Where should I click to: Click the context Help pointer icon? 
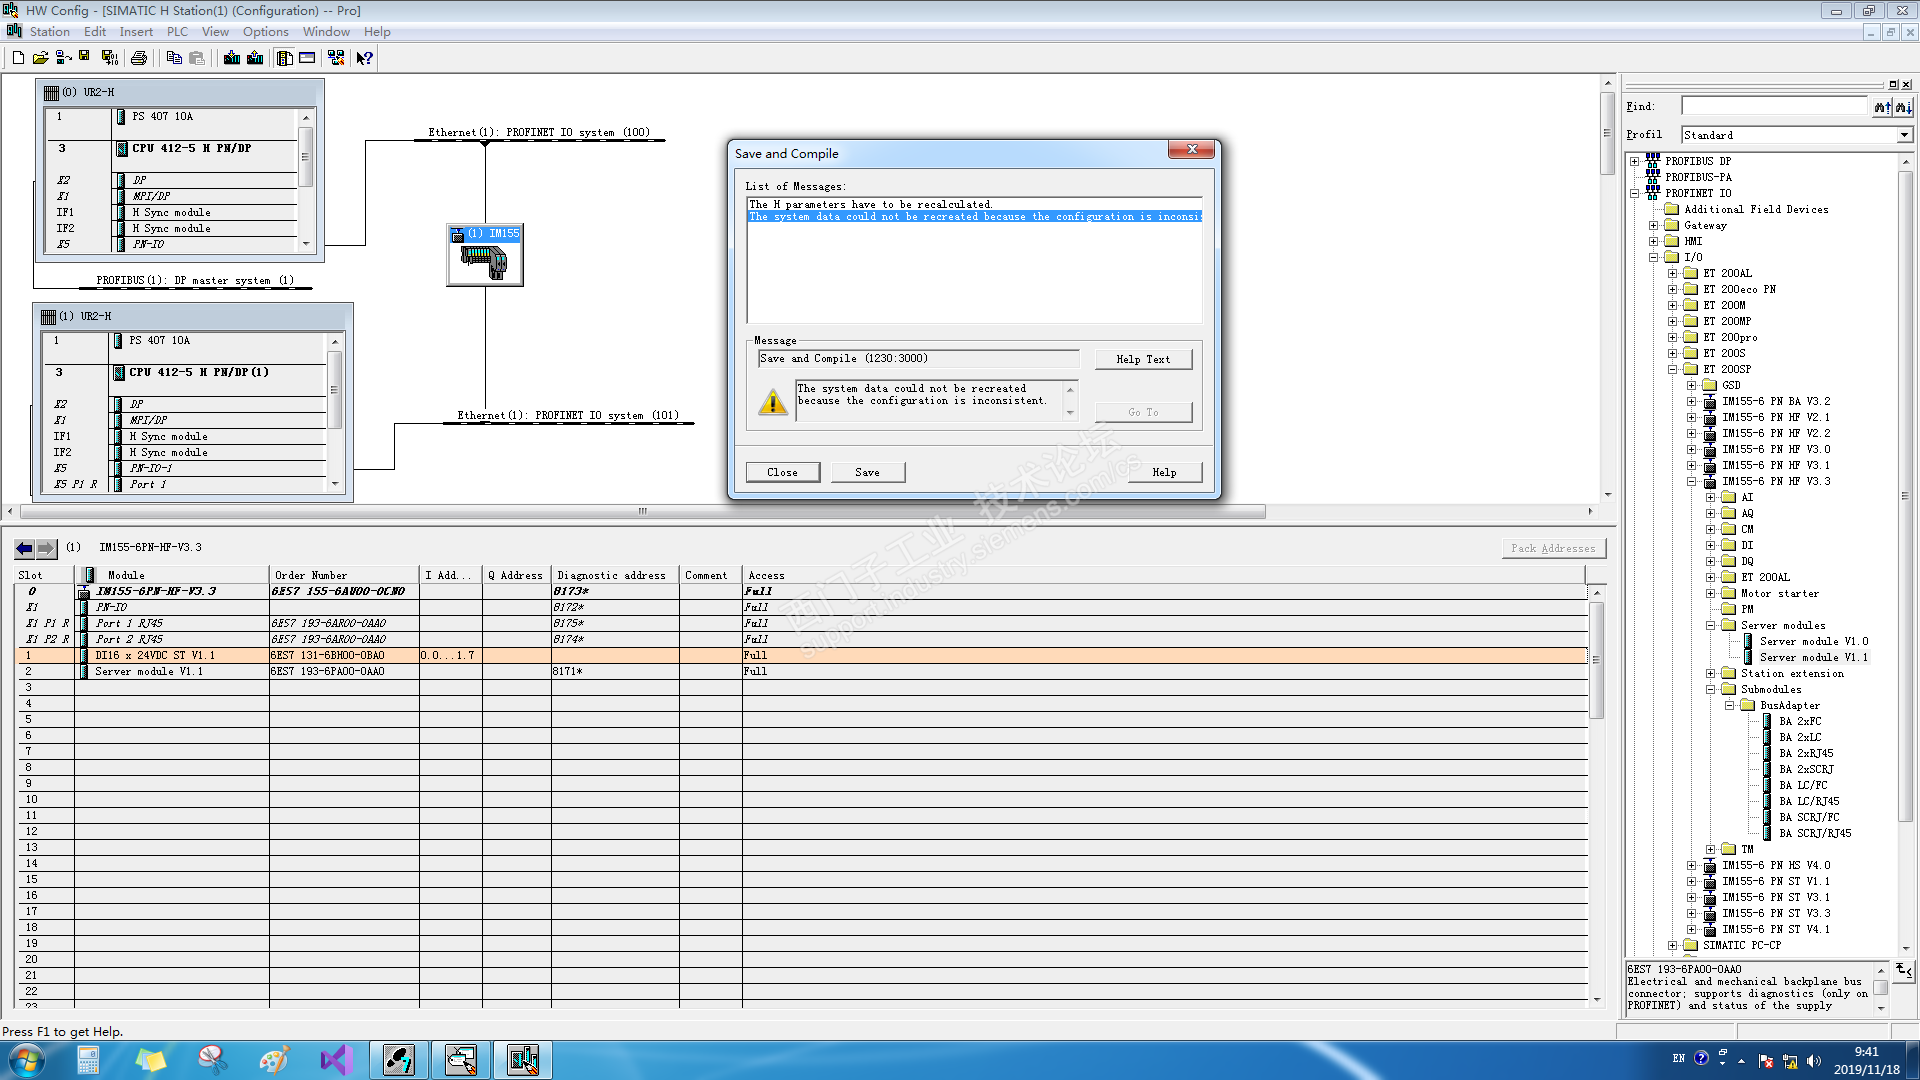pos(365,58)
